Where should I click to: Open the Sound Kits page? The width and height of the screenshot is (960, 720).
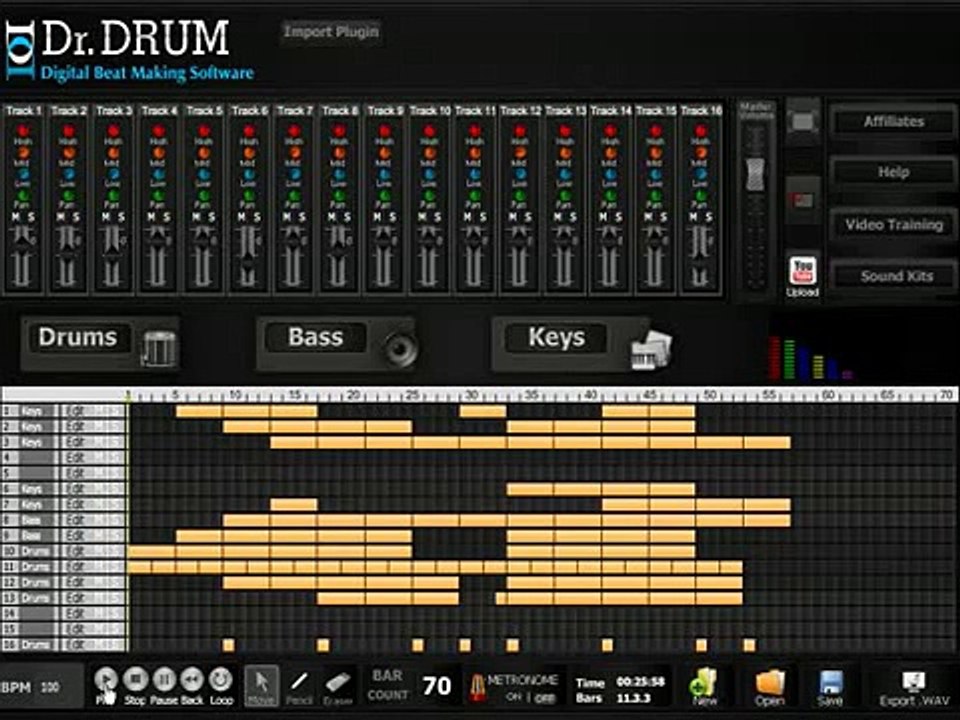896,276
